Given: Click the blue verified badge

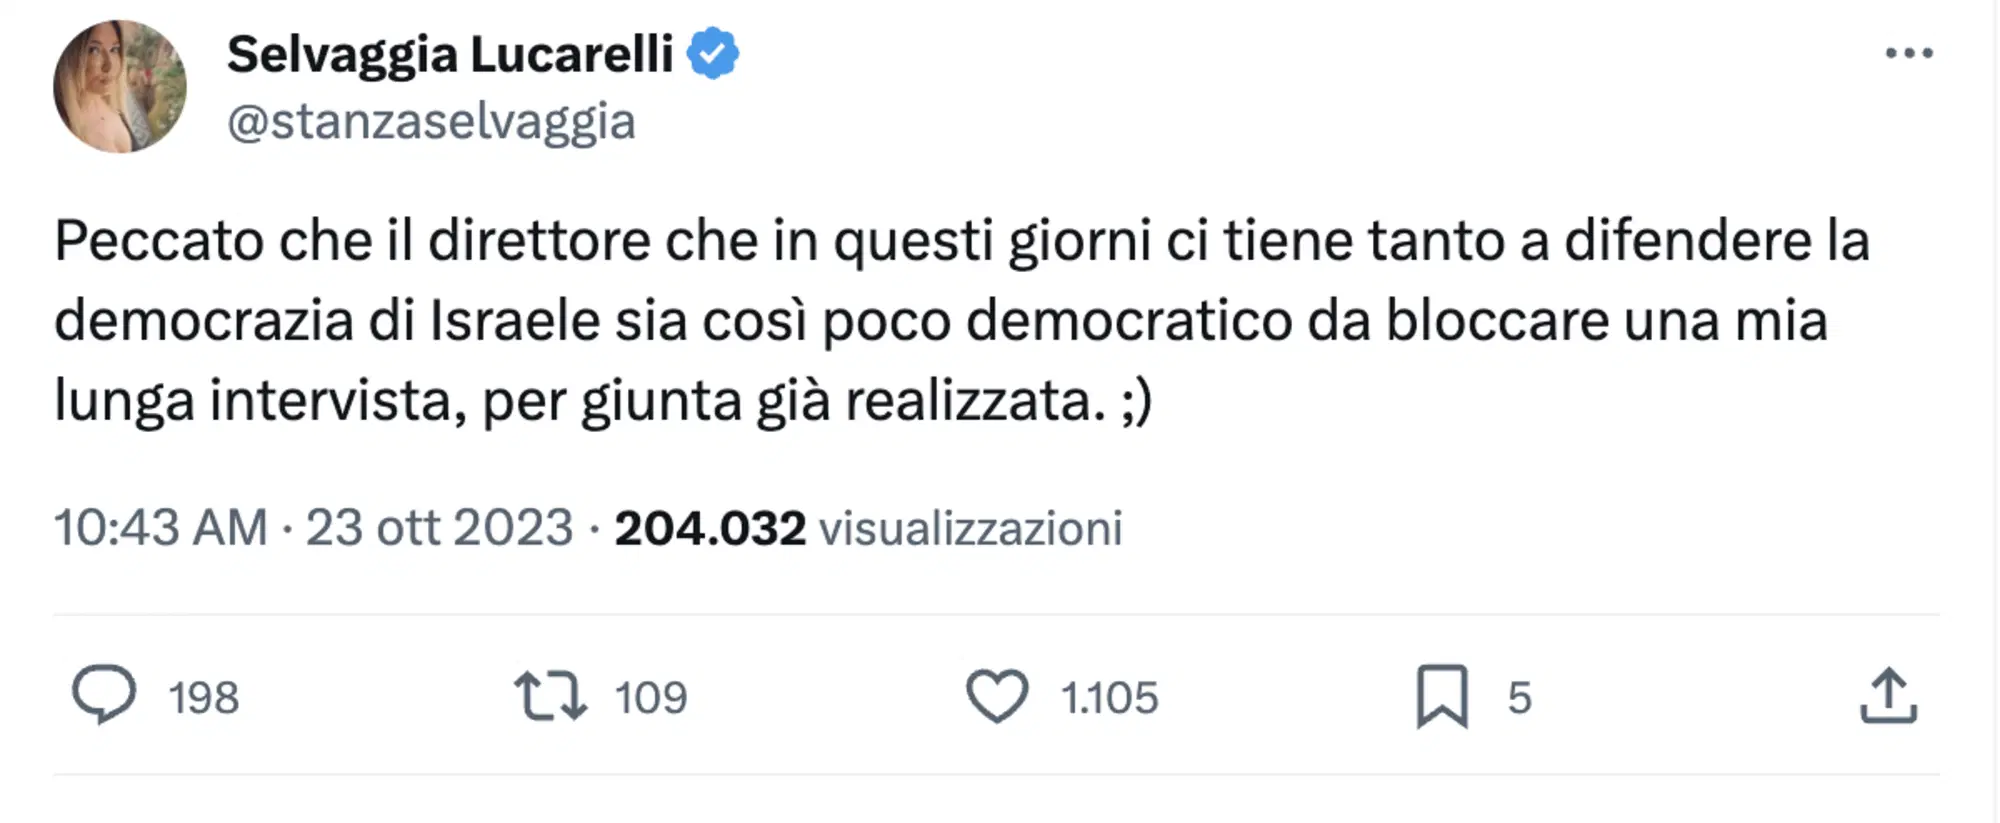Looking at the screenshot, I should coord(714,53).
